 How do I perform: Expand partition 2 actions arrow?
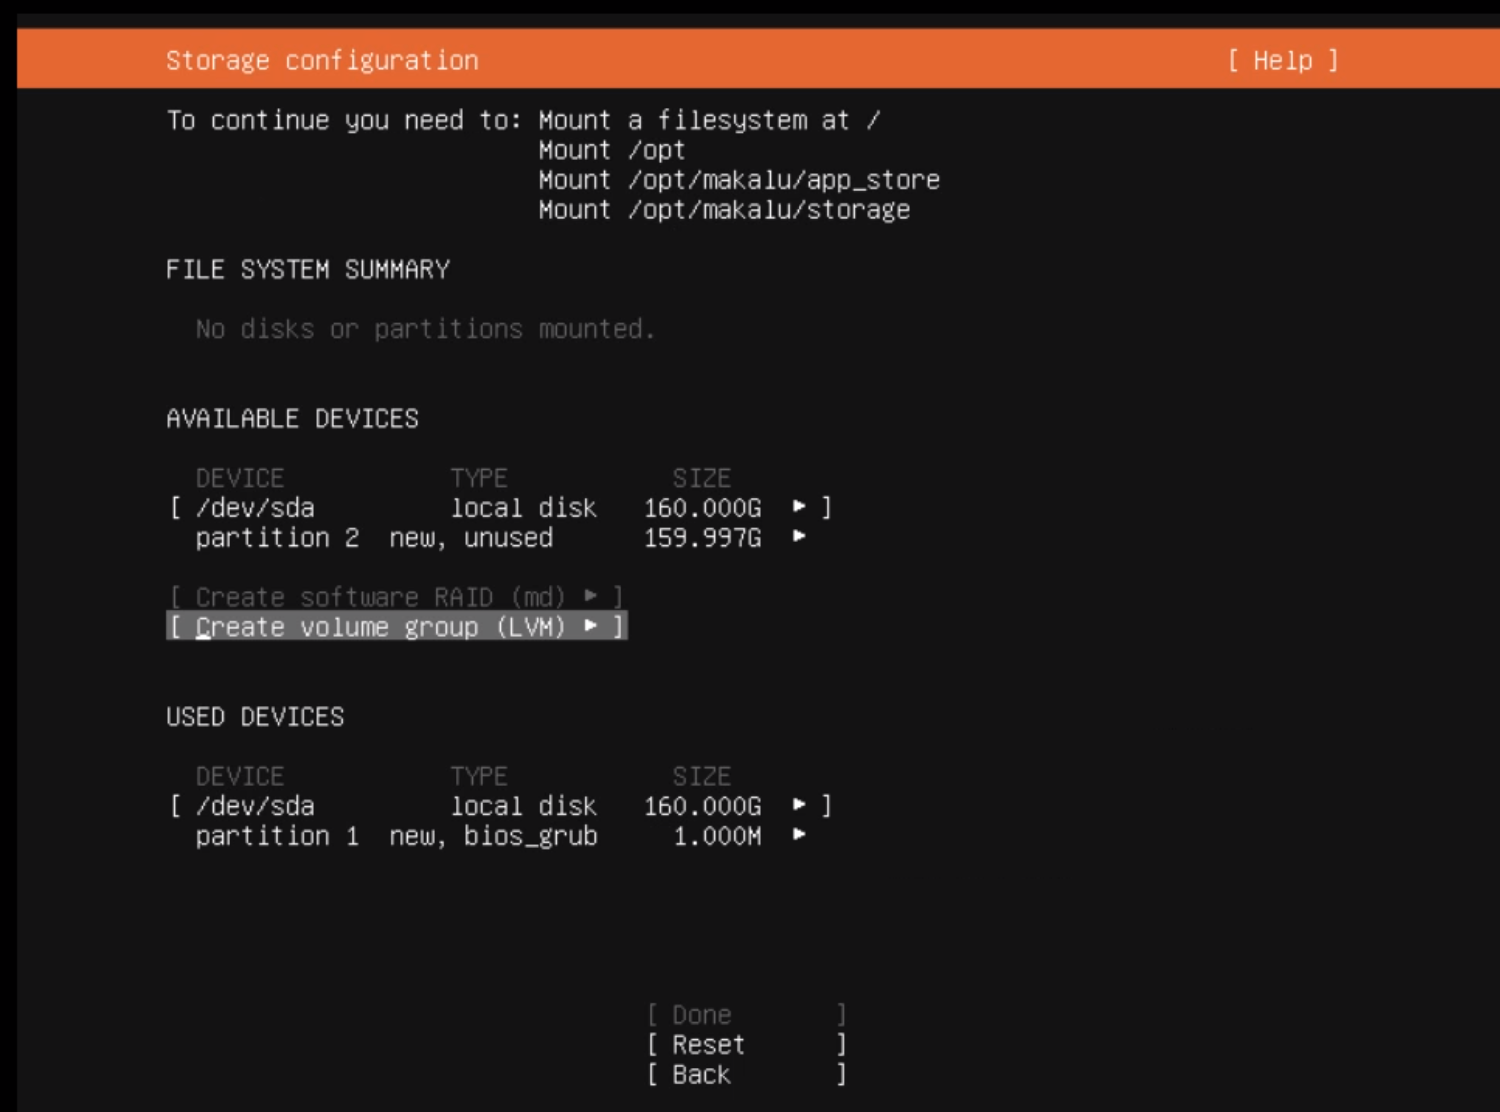click(797, 538)
